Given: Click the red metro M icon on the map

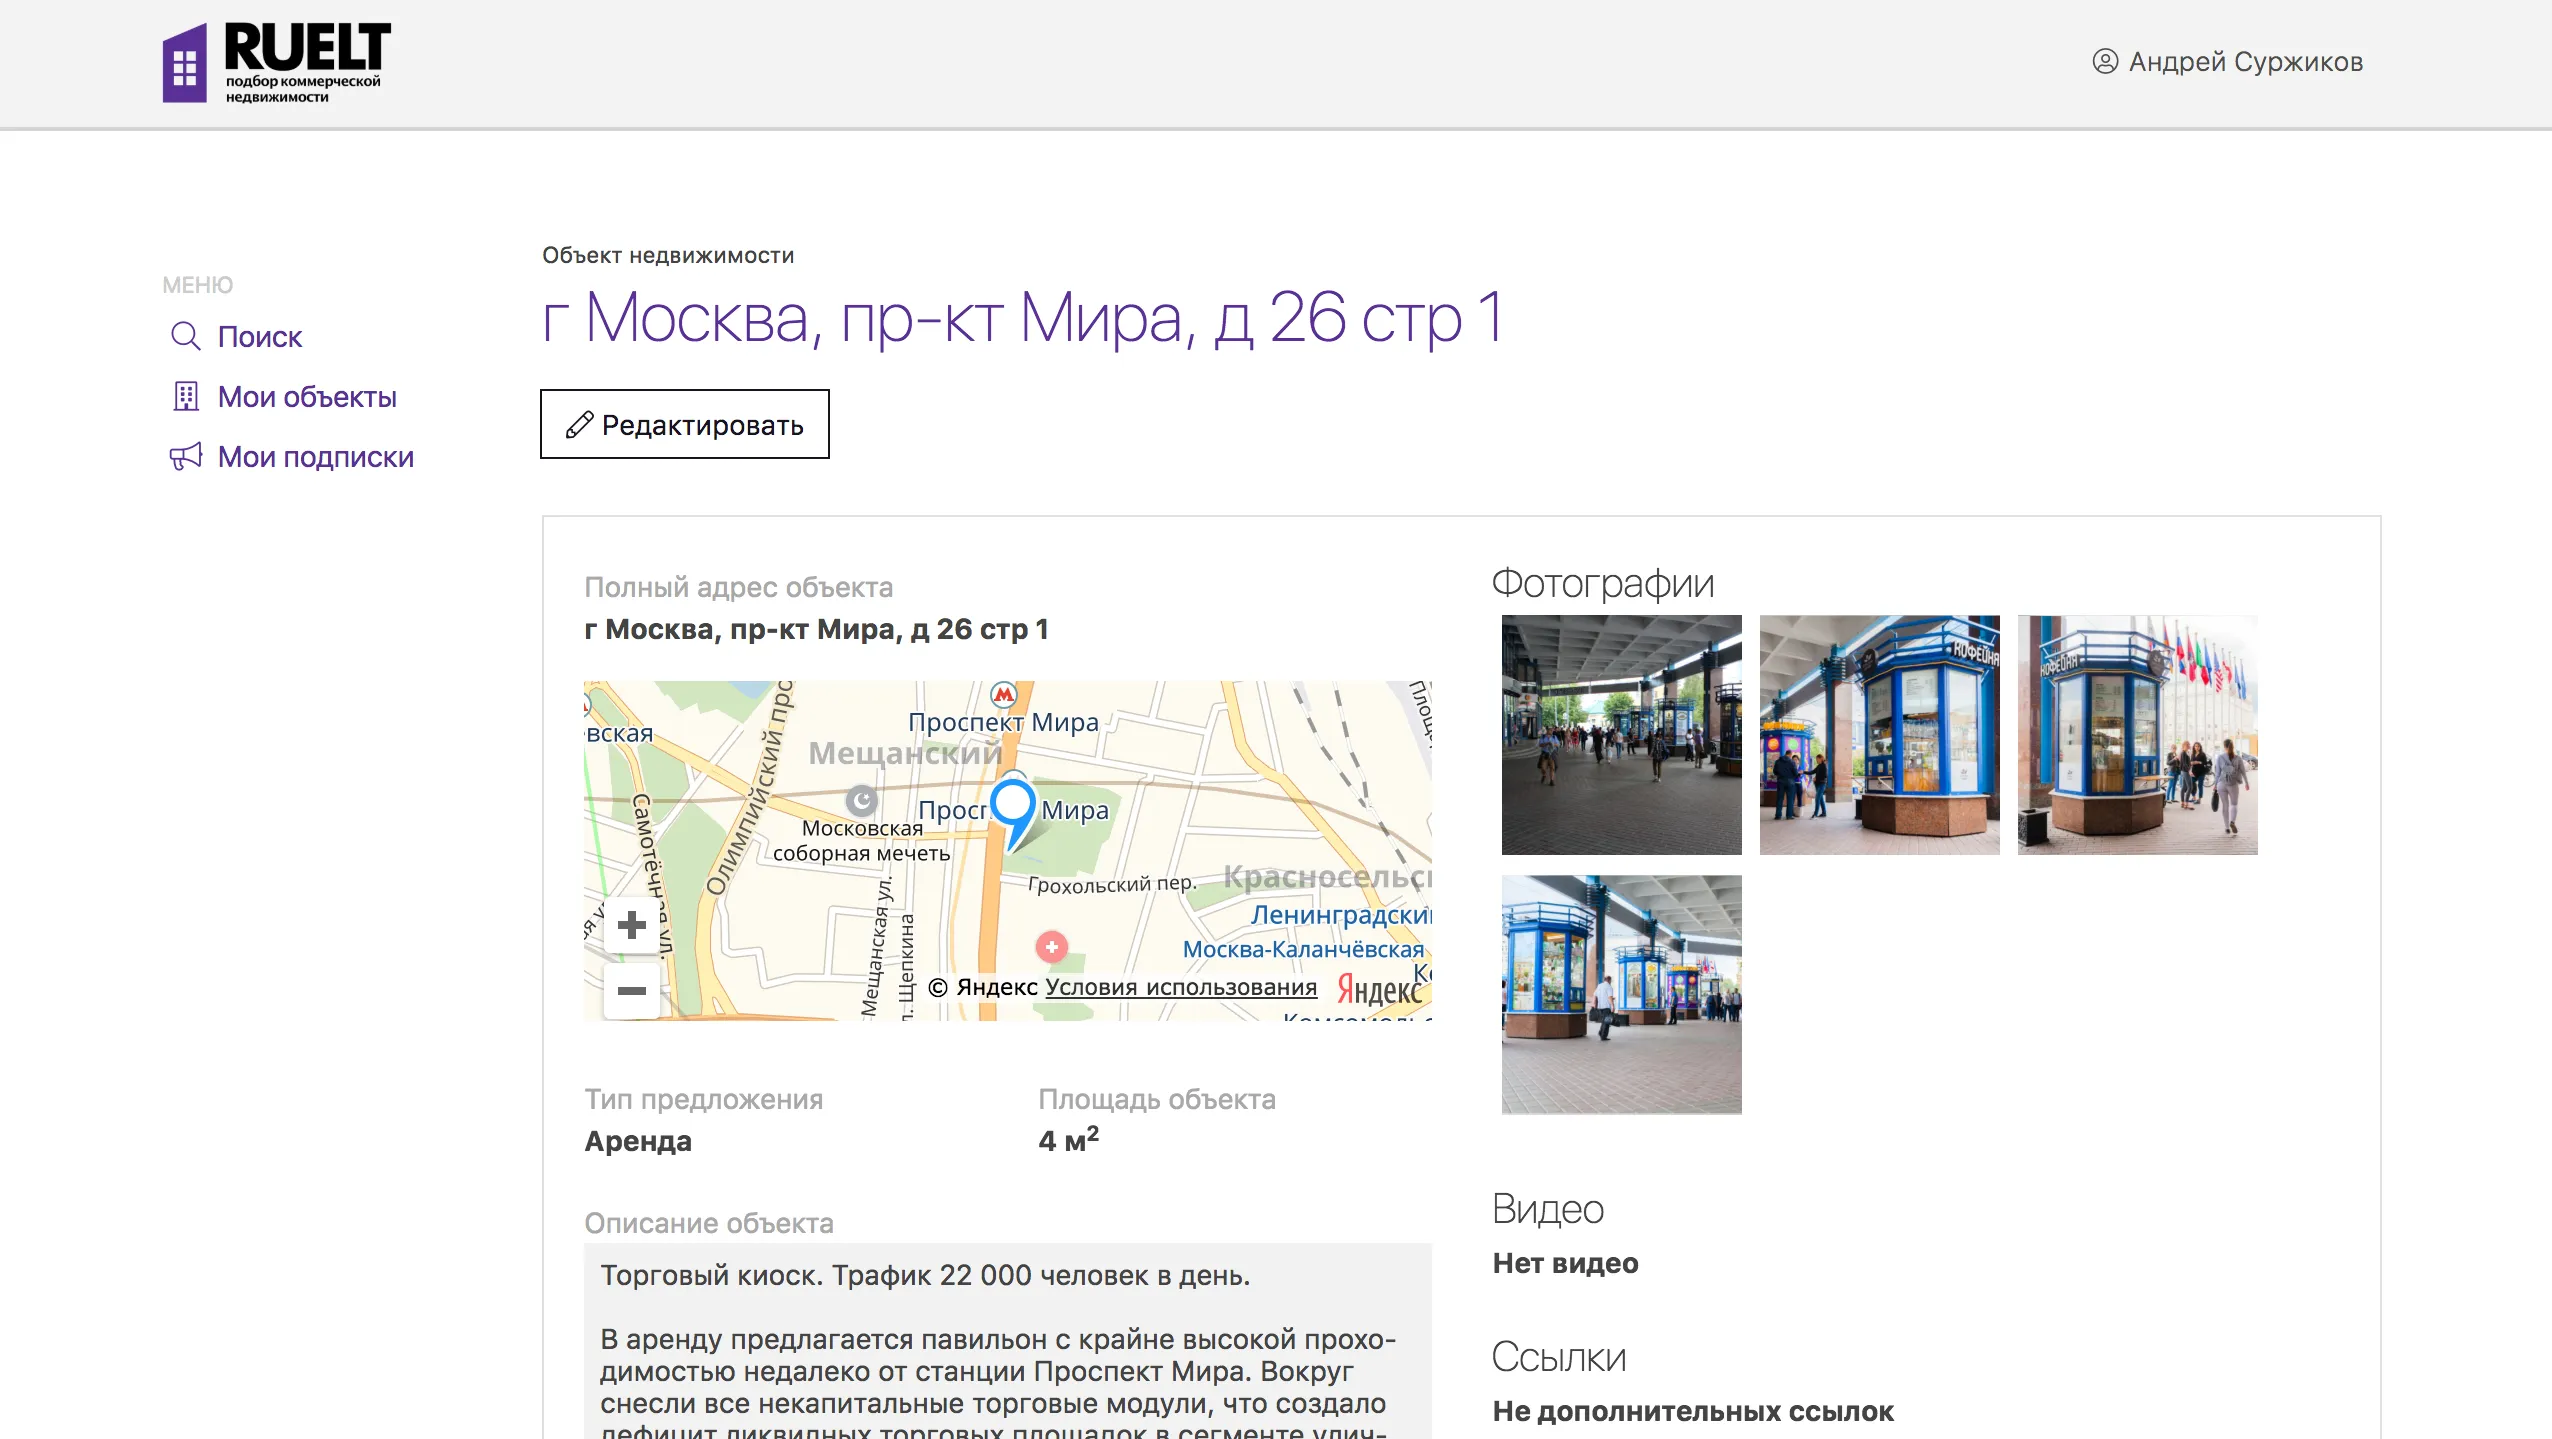Looking at the screenshot, I should click(1003, 694).
